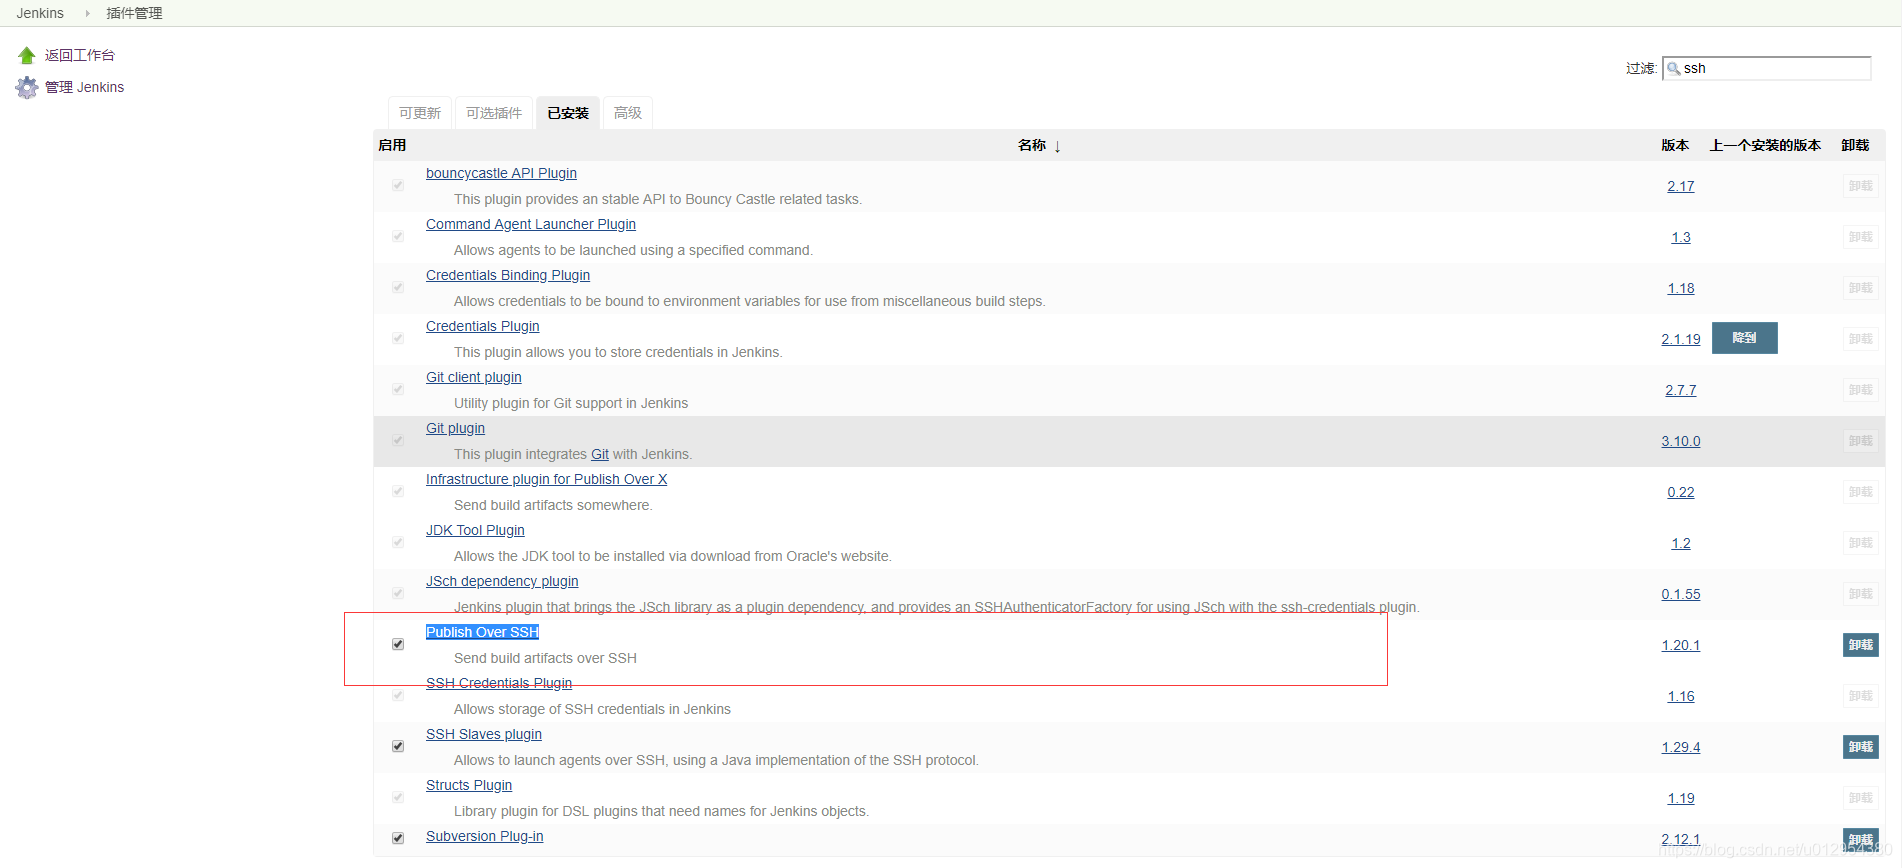Click greyed 卸载 button for Git client plugin
The width and height of the screenshot is (1902, 868).
(1861, 390)
